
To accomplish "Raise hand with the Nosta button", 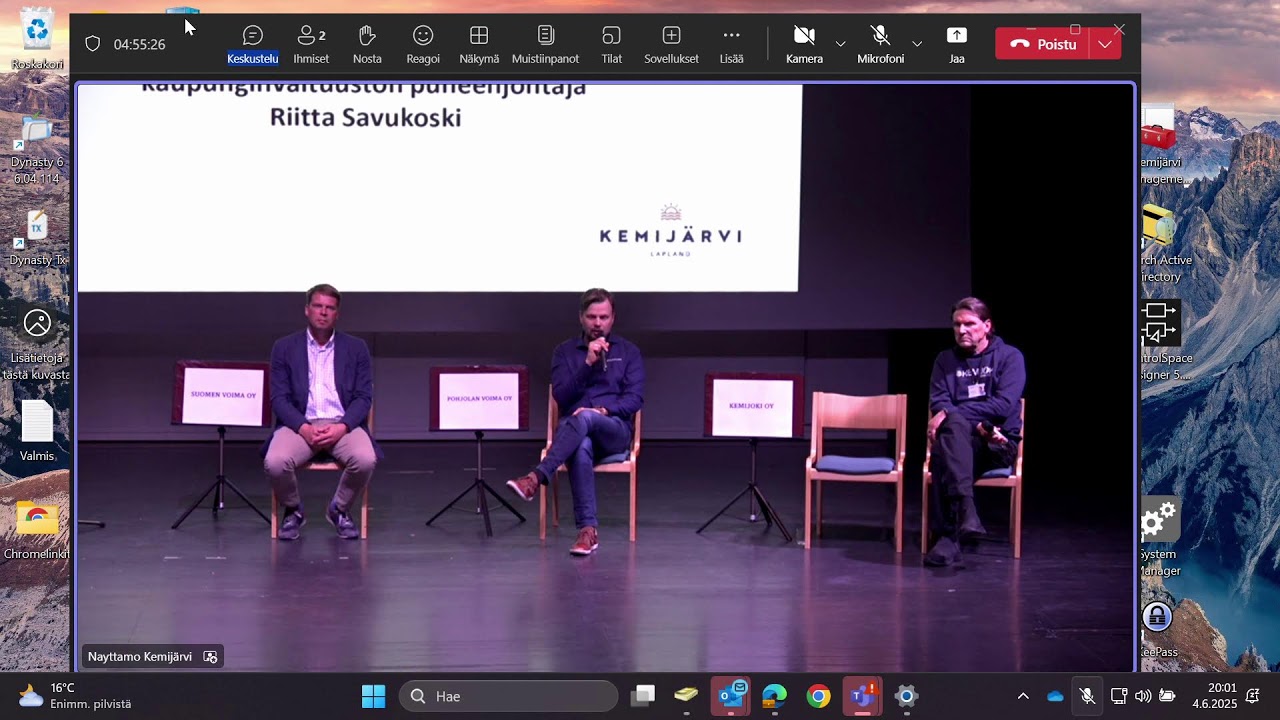I will point(367,45).
